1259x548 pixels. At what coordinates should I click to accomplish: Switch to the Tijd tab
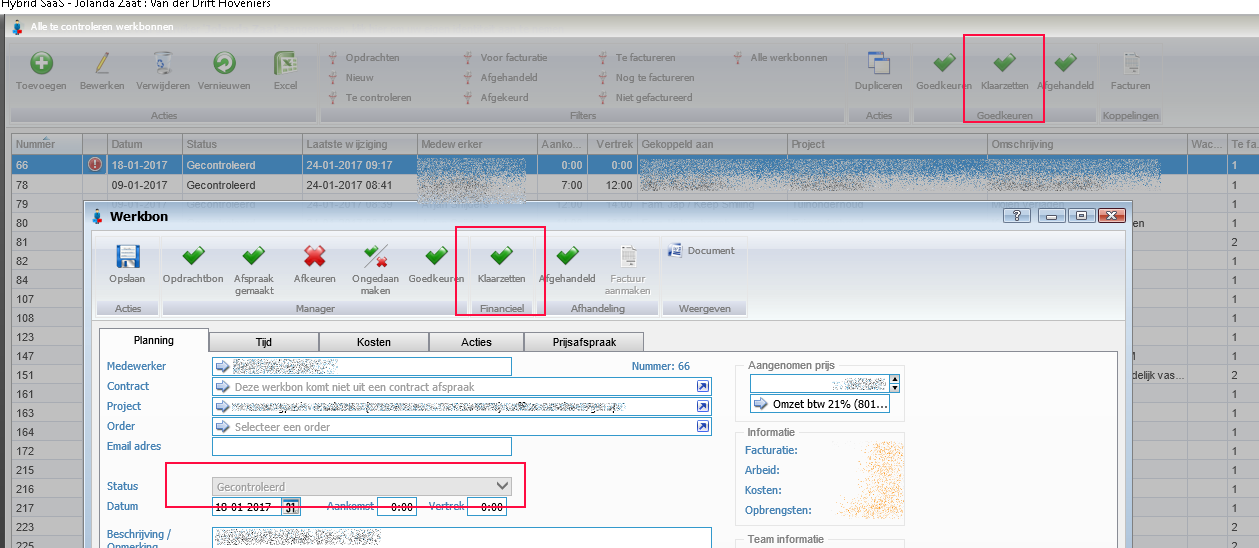(264, 342)
